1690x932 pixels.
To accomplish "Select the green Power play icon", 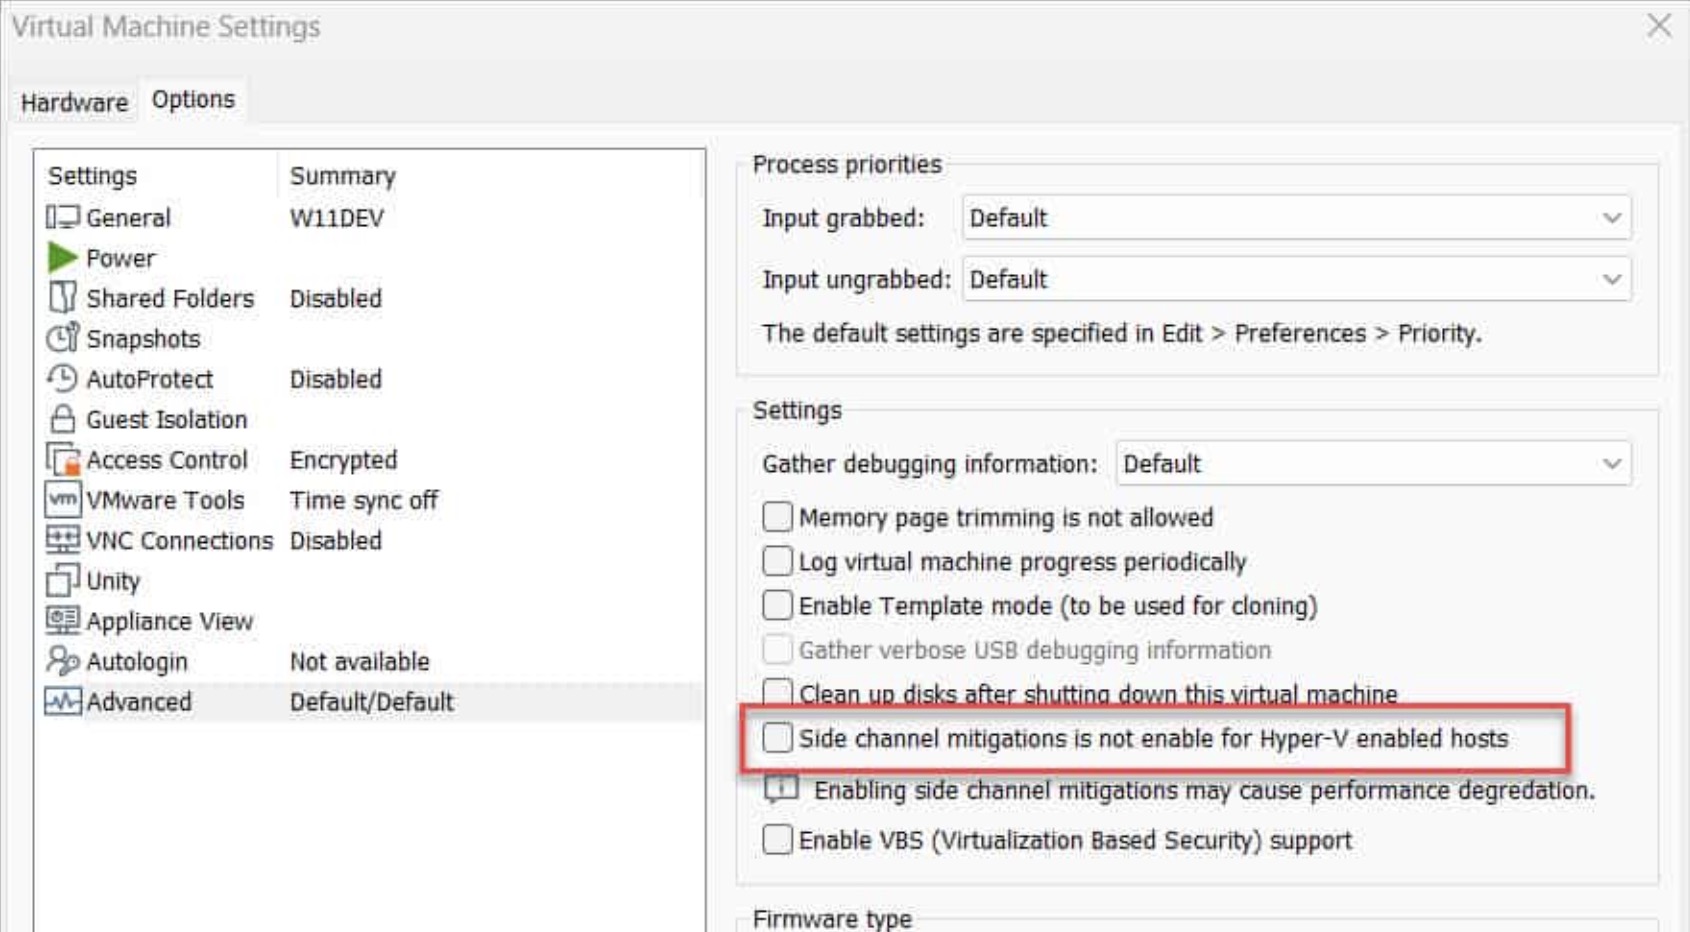I will coord(62,258).
